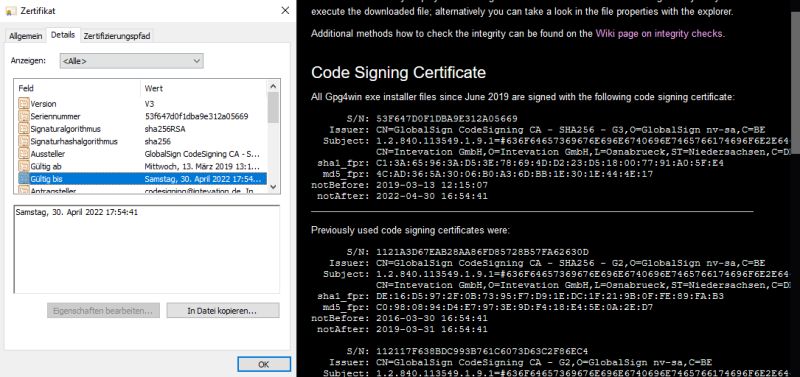This screenshot has width=800, height=377.
Task: Click the Seriennummer field icon
Action: 23,116
